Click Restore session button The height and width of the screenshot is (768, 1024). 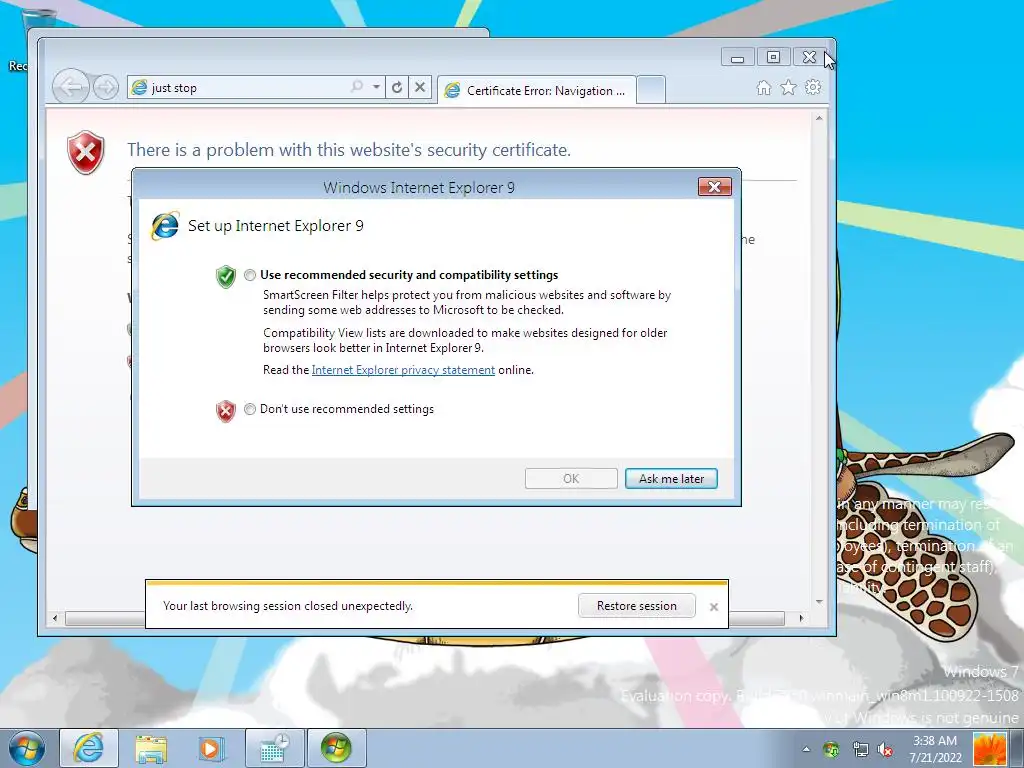coord(637,605)
